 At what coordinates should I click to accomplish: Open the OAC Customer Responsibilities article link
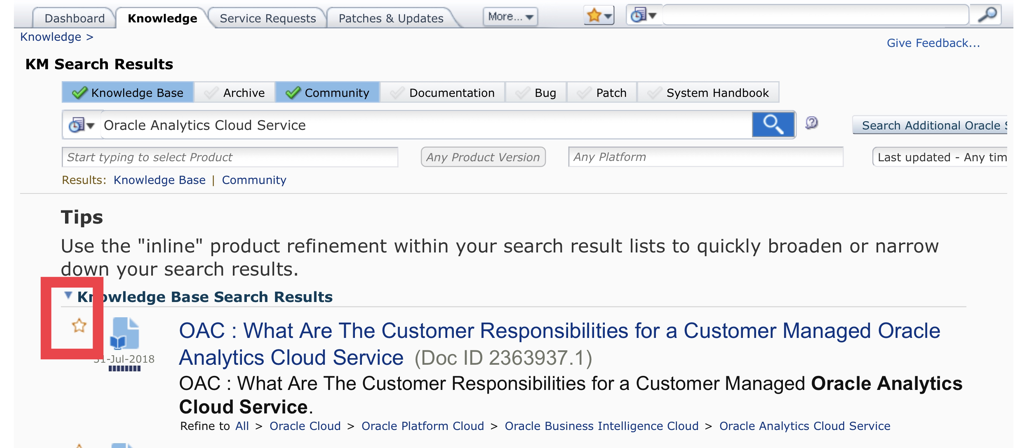(559, 344)
